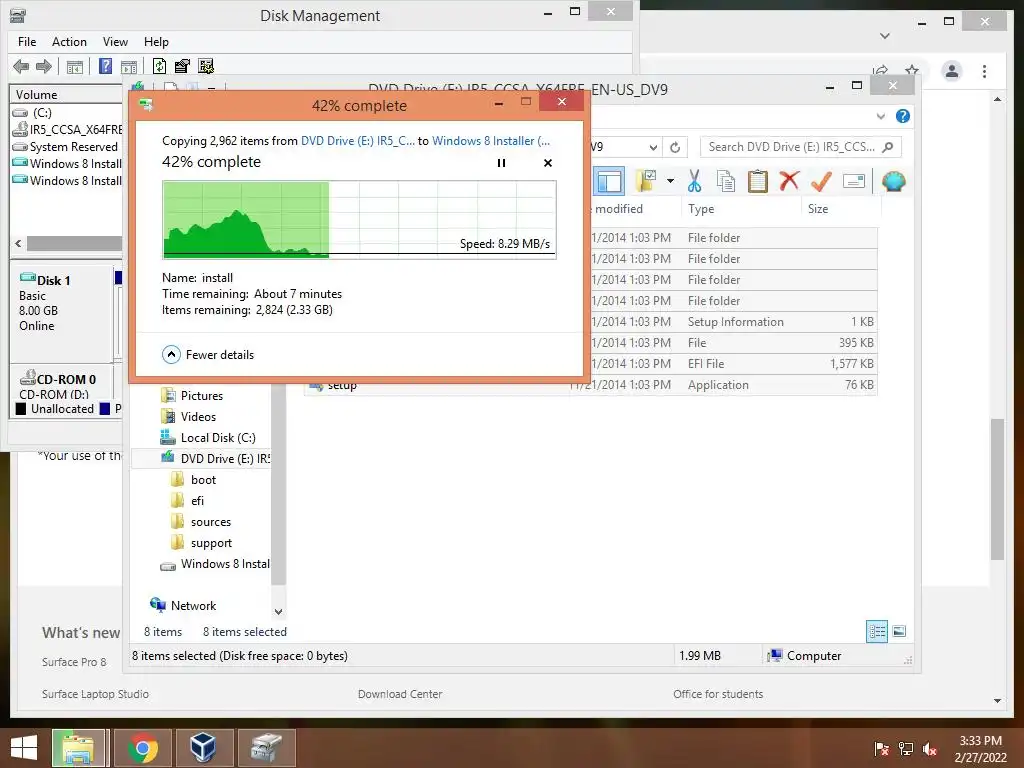Open Videos in the navigation pane
This screenshot has height=768, width=1024.
(x=198, y=417)
